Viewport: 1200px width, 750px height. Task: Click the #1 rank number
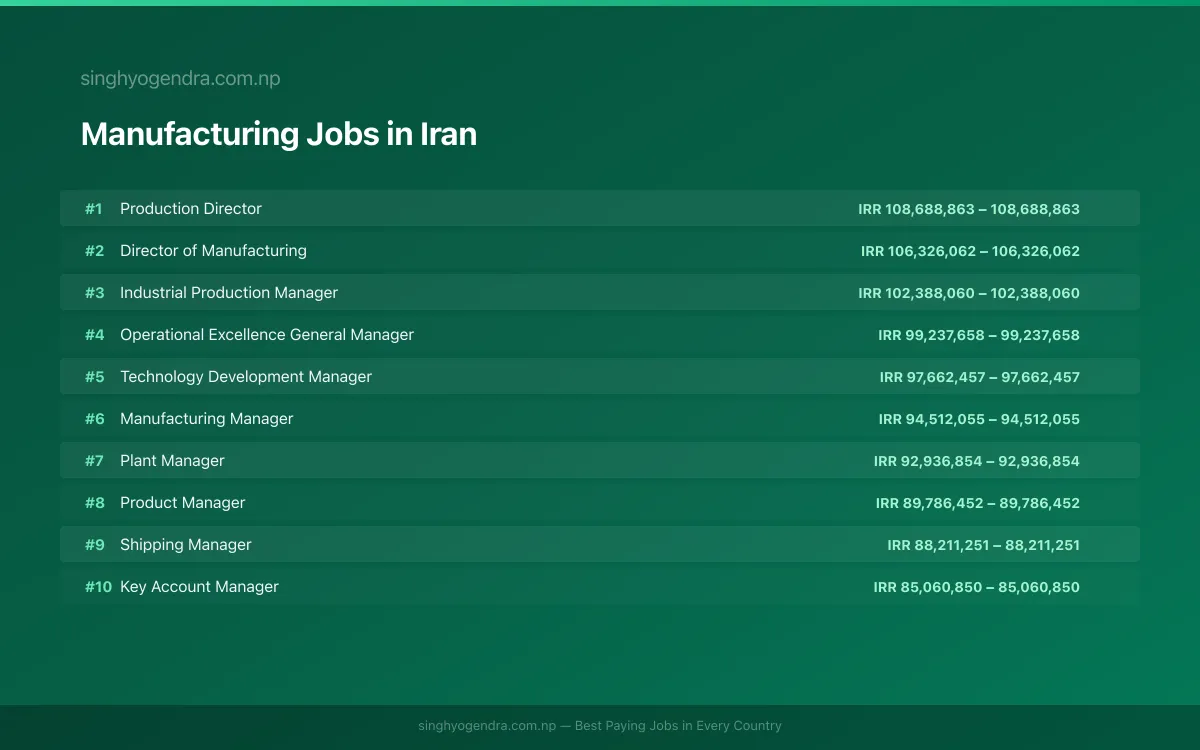click(x=94, y=209)
